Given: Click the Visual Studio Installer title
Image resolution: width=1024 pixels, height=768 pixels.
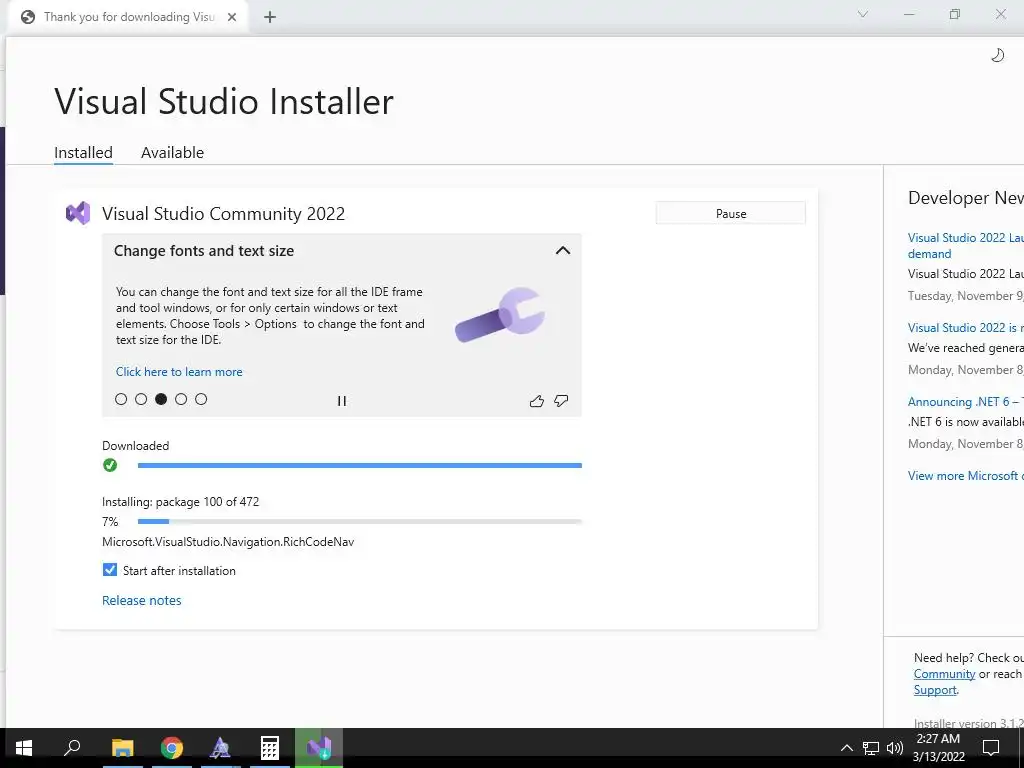Looking at the screenshot, I should [x=224, y=102].
